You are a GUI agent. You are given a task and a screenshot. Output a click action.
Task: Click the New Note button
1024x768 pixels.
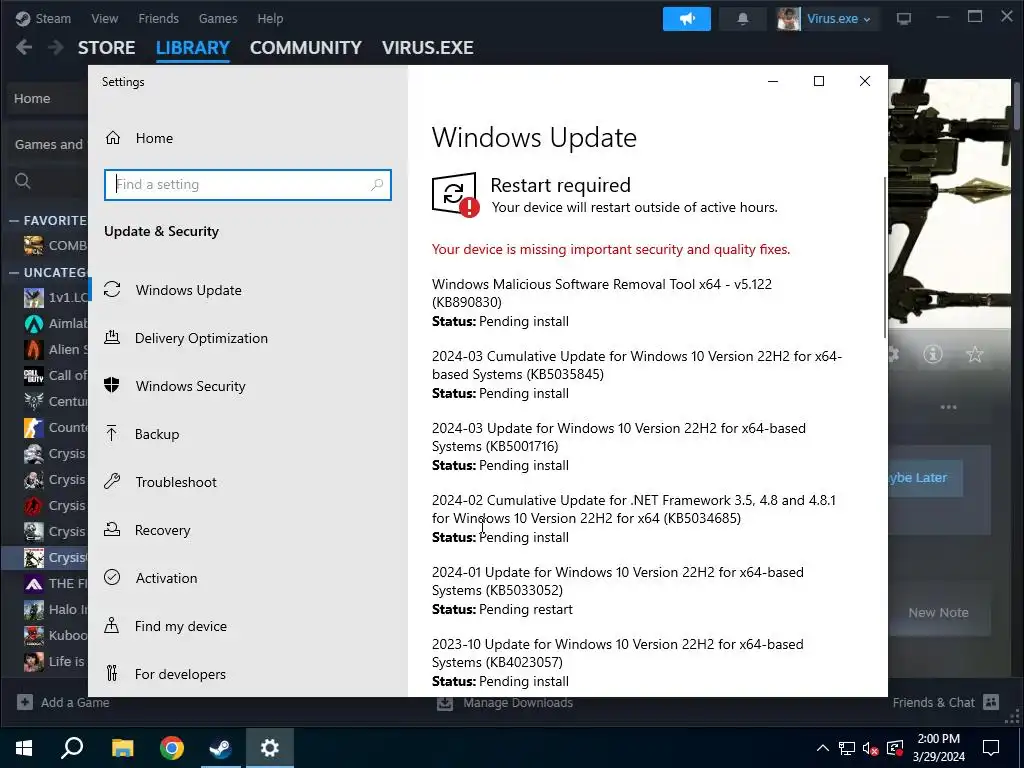coord(938,613)
